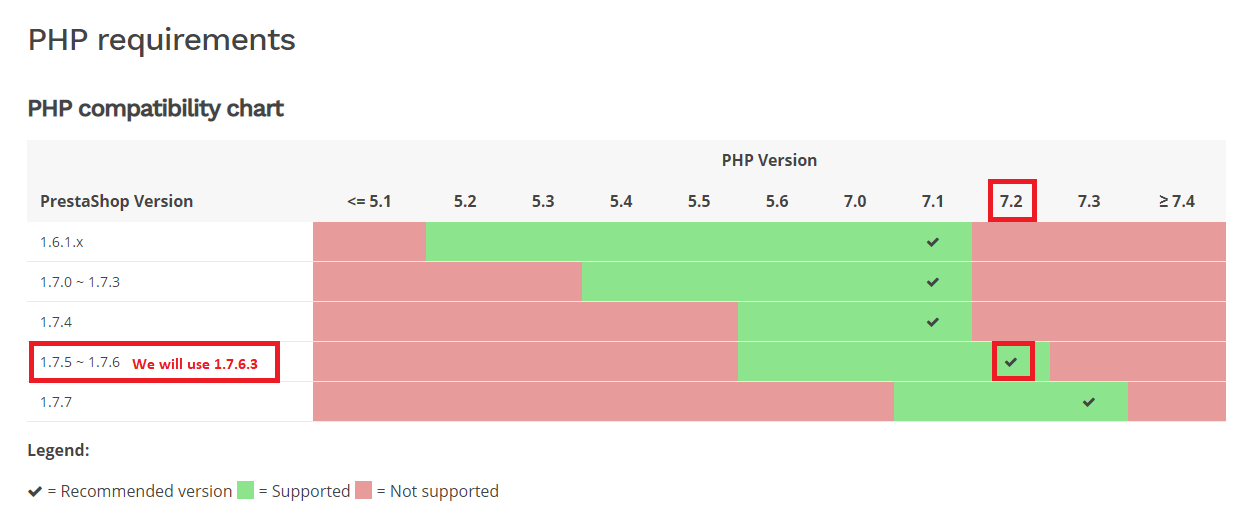Click the 5.6 PHP version column header
This screenshot has width=1260, height=518.
(x=777, y=201)
